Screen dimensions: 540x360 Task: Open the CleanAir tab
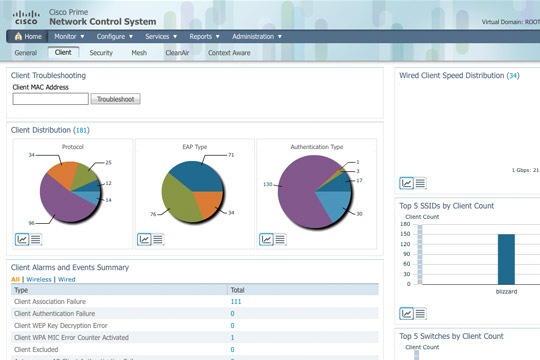177,53
